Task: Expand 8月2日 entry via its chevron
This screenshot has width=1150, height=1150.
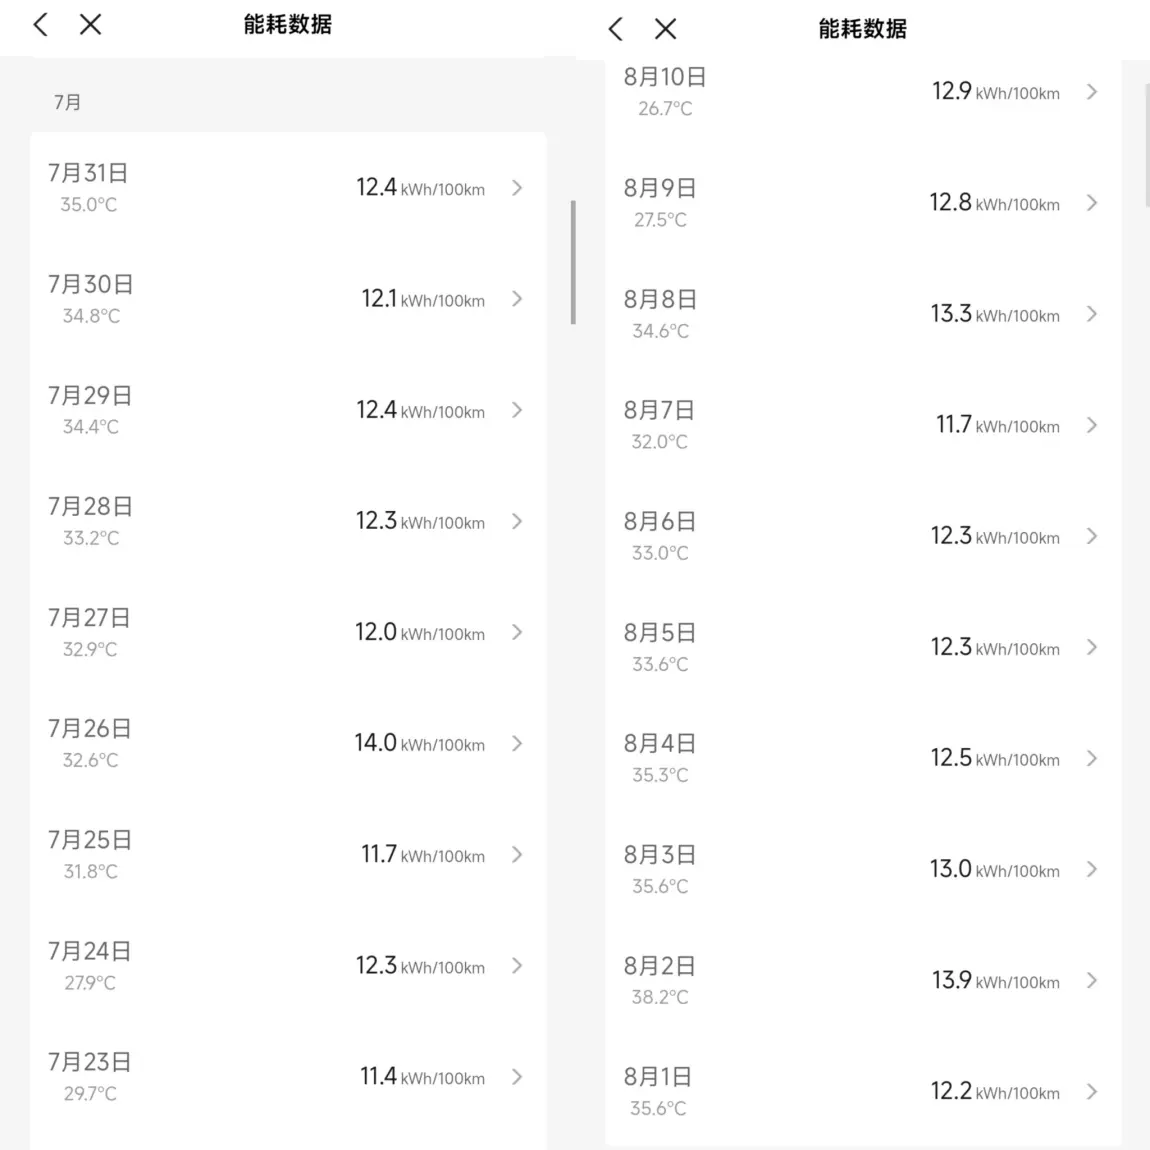Action: [1092, 981]
